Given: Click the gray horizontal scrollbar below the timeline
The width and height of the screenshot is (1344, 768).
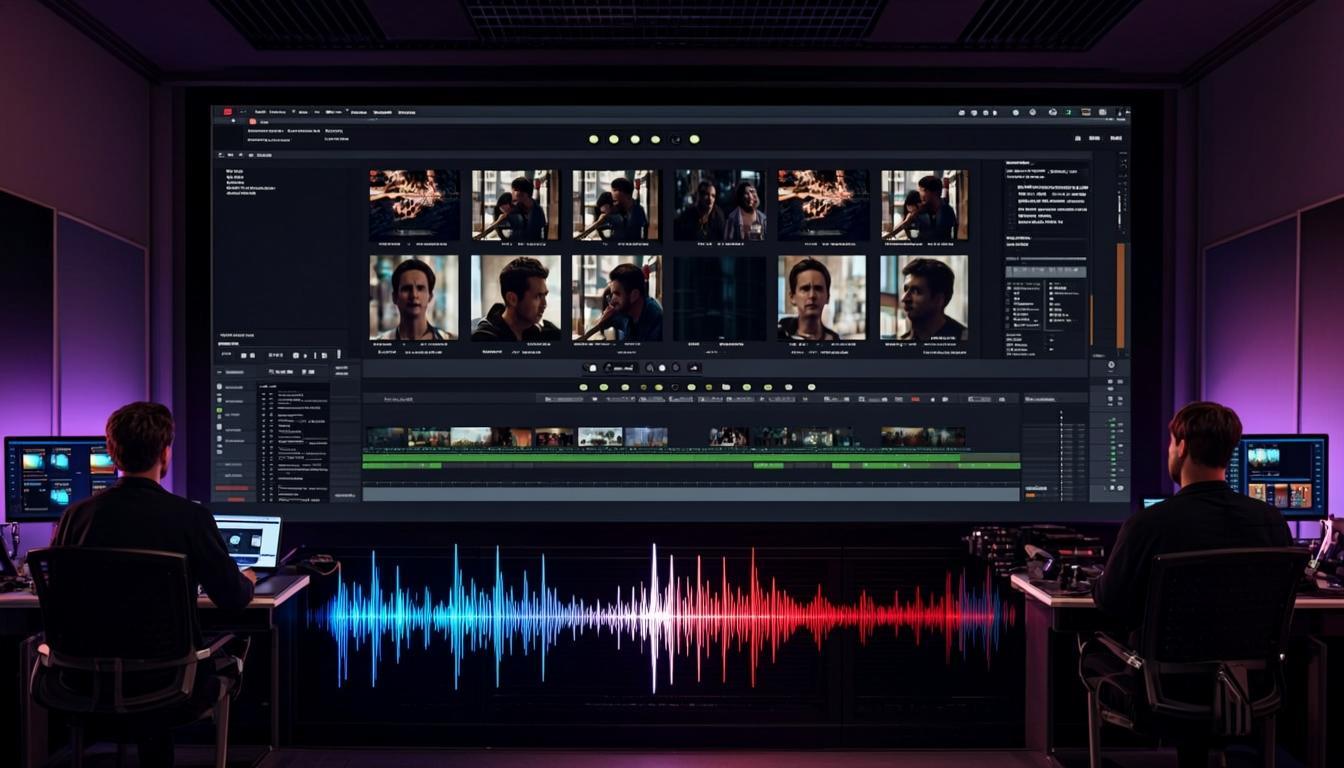Looking at the screenshot, I should pos(690,494).
